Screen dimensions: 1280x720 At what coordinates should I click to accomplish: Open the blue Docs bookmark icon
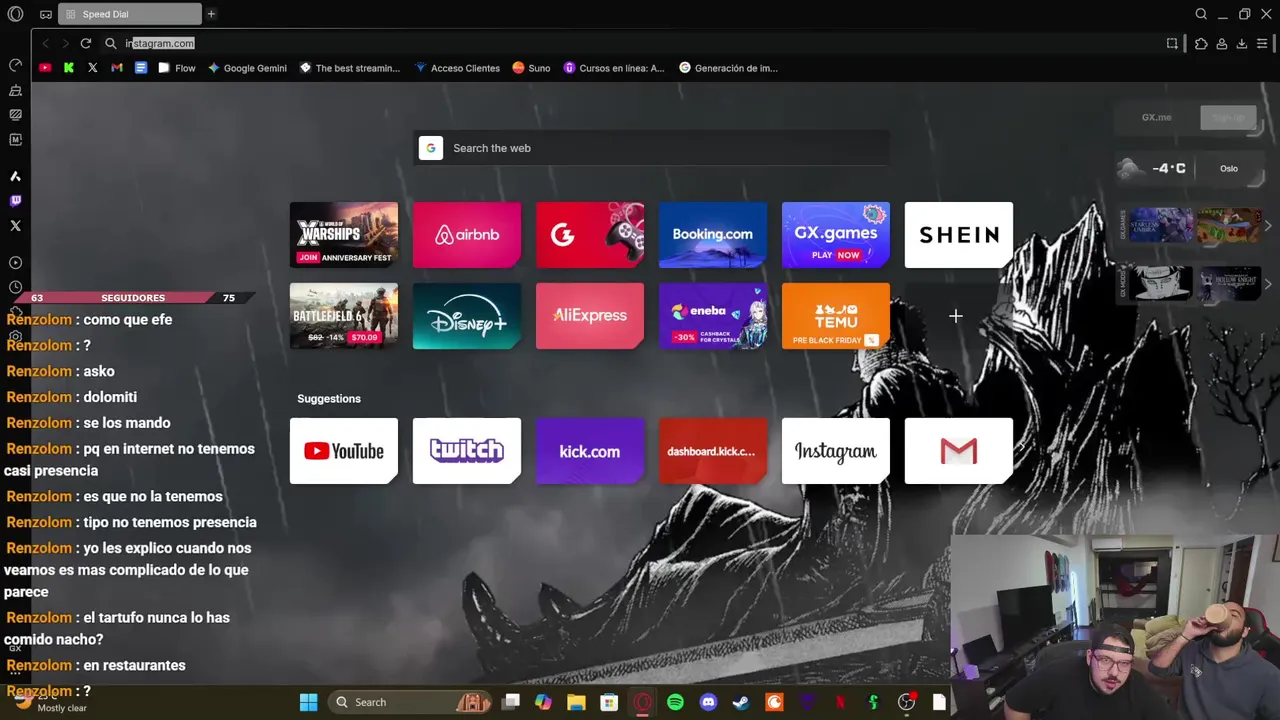point(141,68)
